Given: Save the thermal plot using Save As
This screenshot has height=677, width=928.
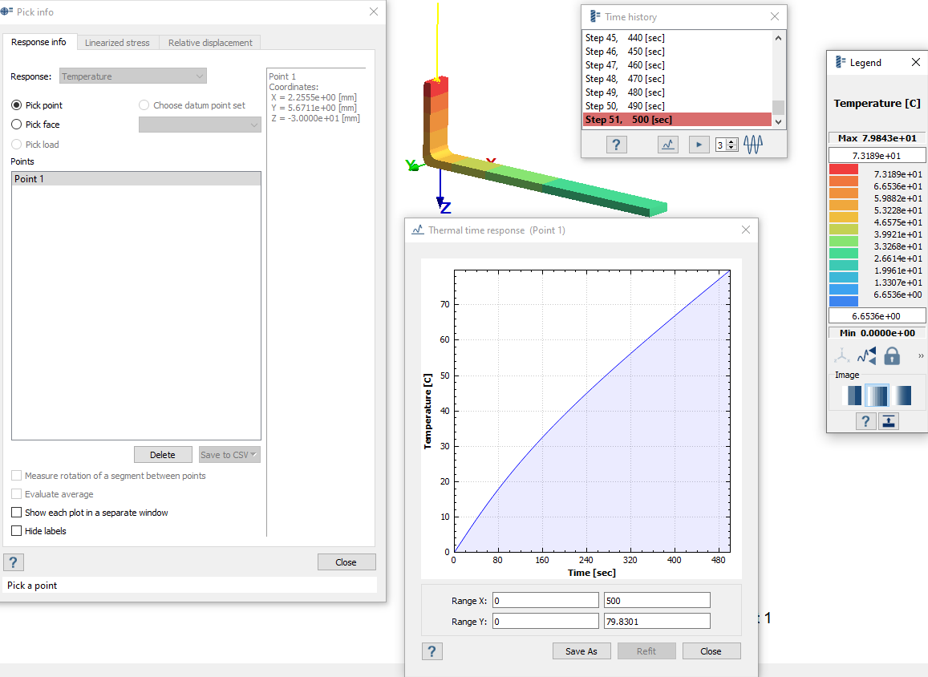Looking at the screenshot, I should (x=581, y=650).
